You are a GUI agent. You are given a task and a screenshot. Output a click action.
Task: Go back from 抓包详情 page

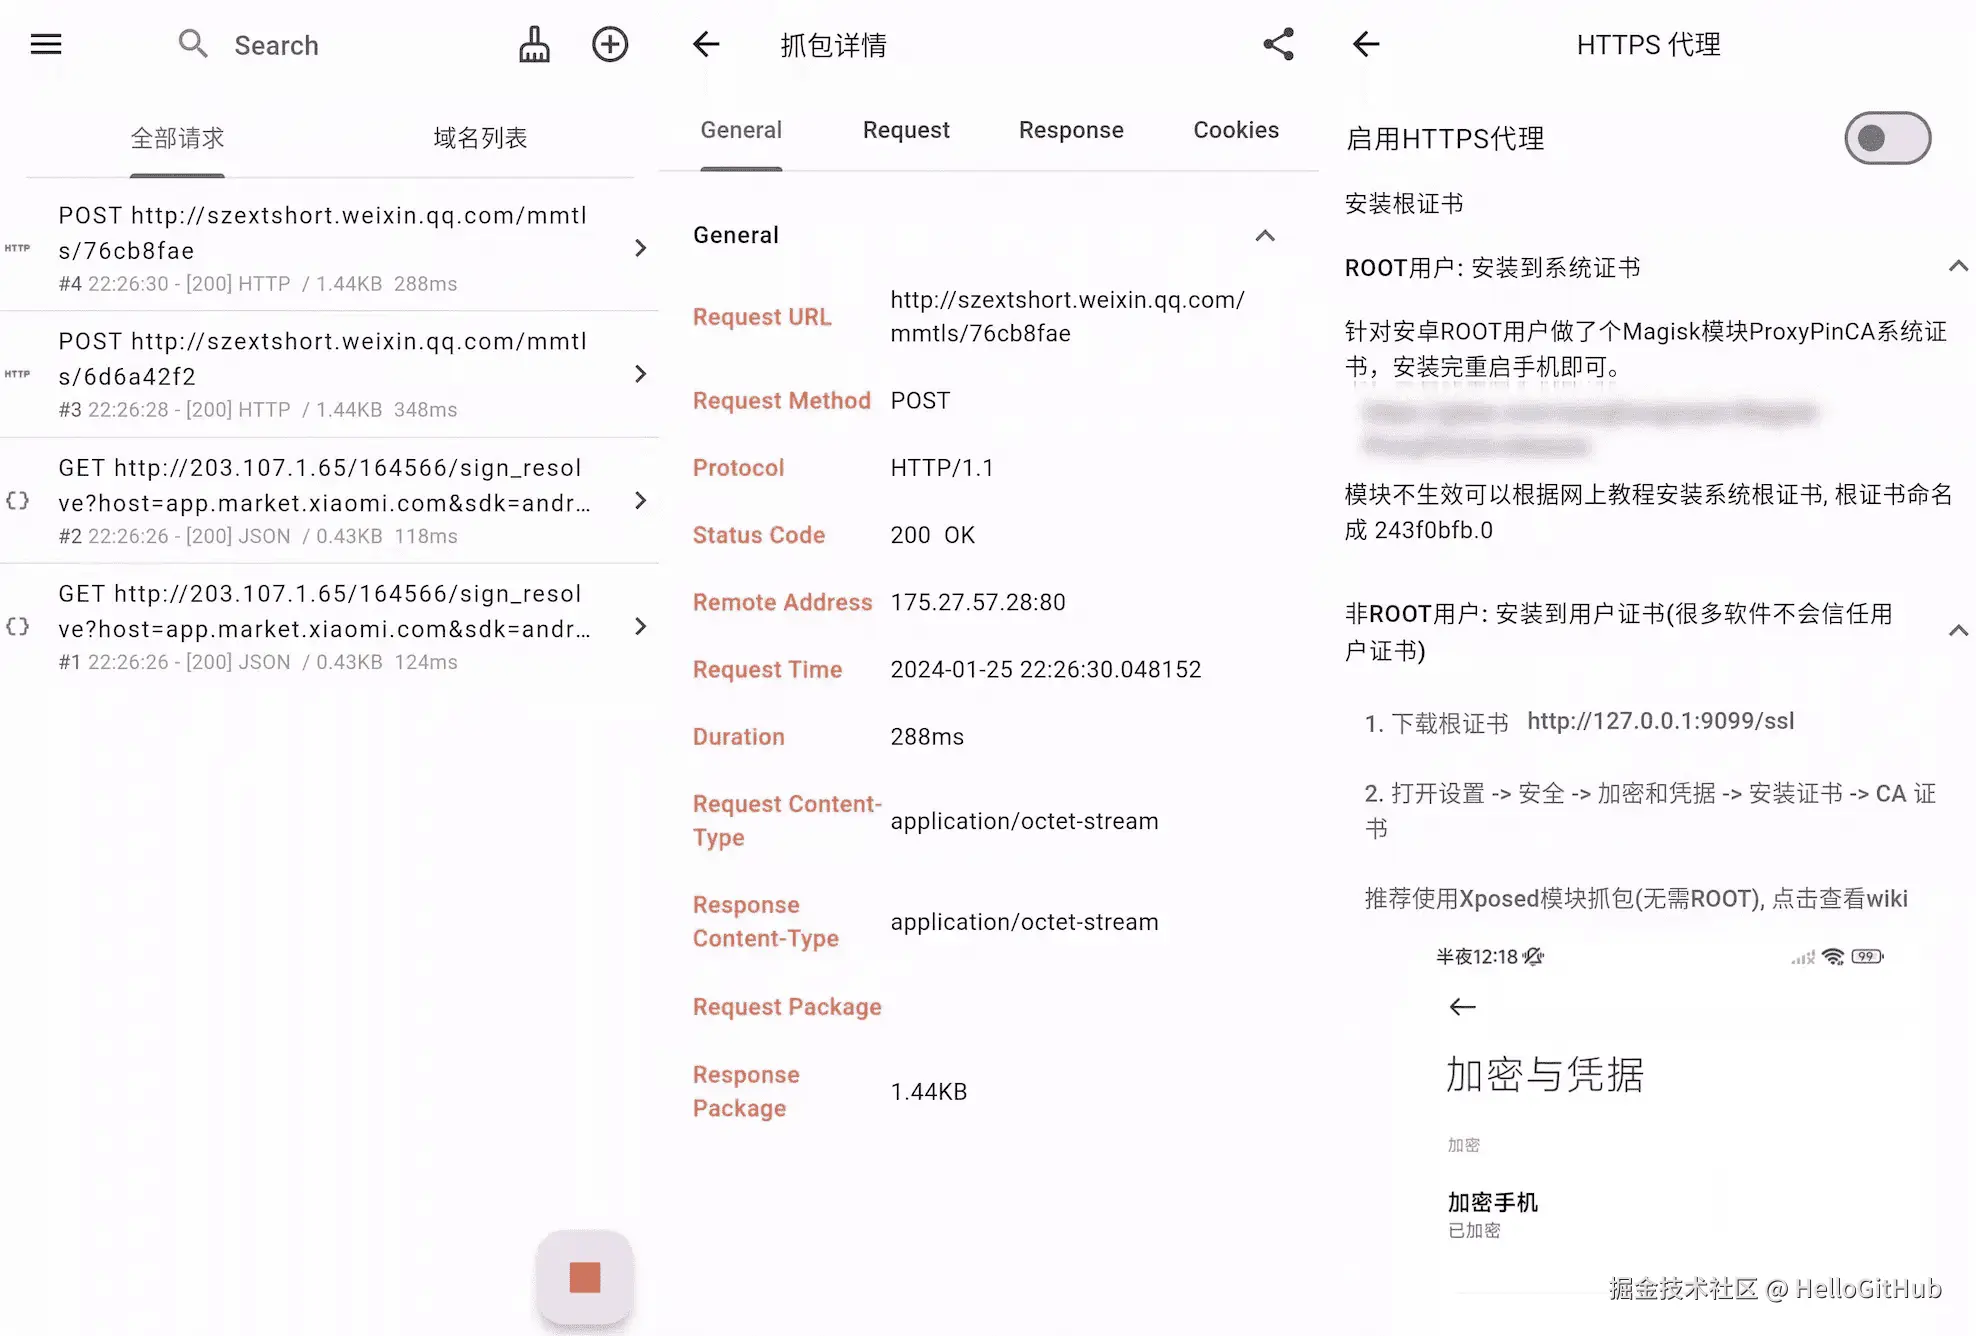706,44
